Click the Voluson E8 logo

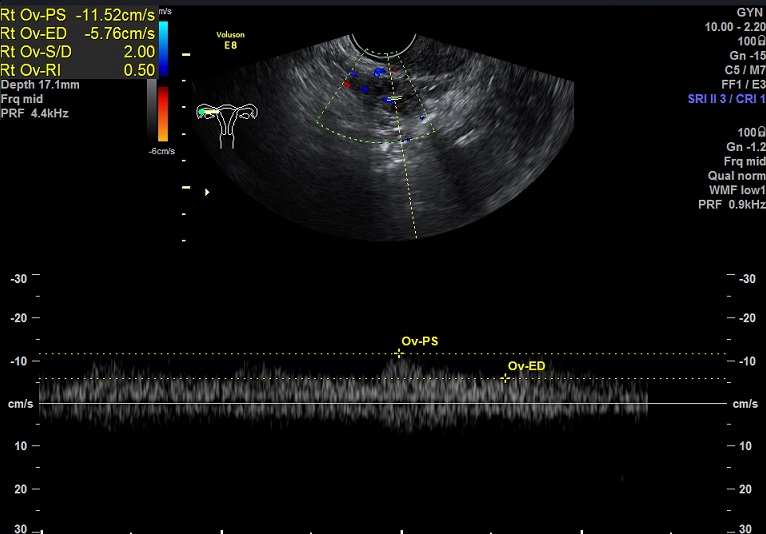pyautogui.click(x=230, y=39)
